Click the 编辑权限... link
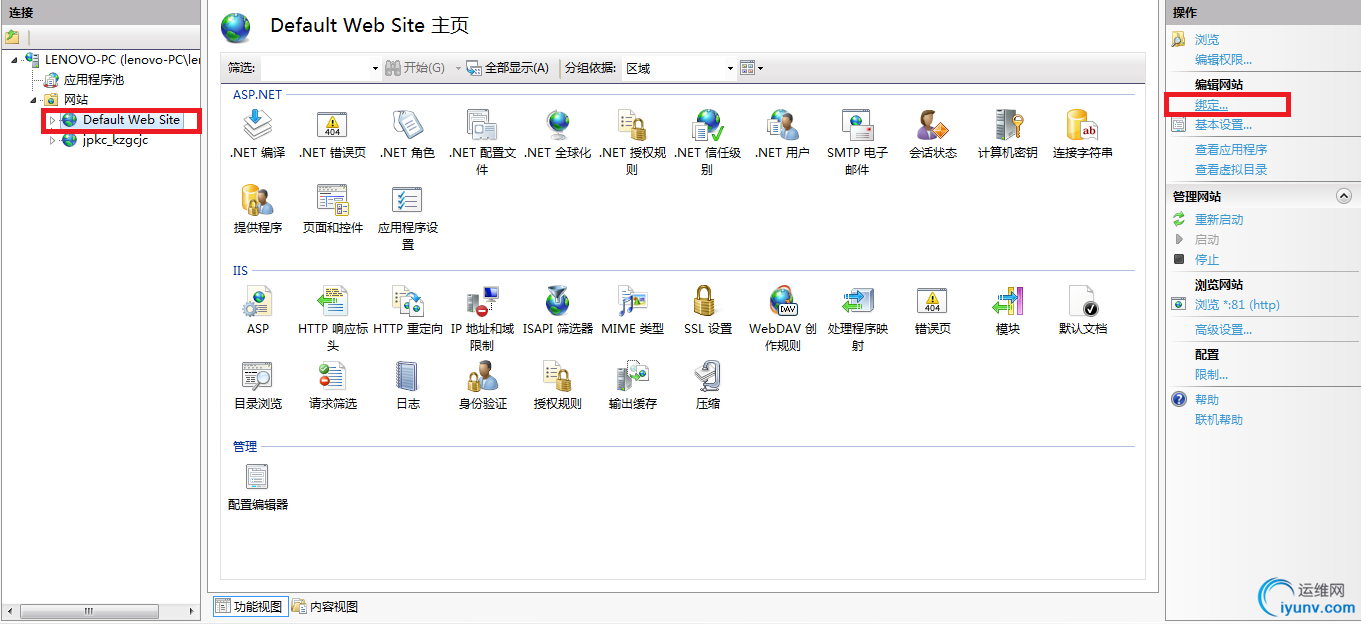Viewport: 1361px width, 624px height. (1223, 60)
